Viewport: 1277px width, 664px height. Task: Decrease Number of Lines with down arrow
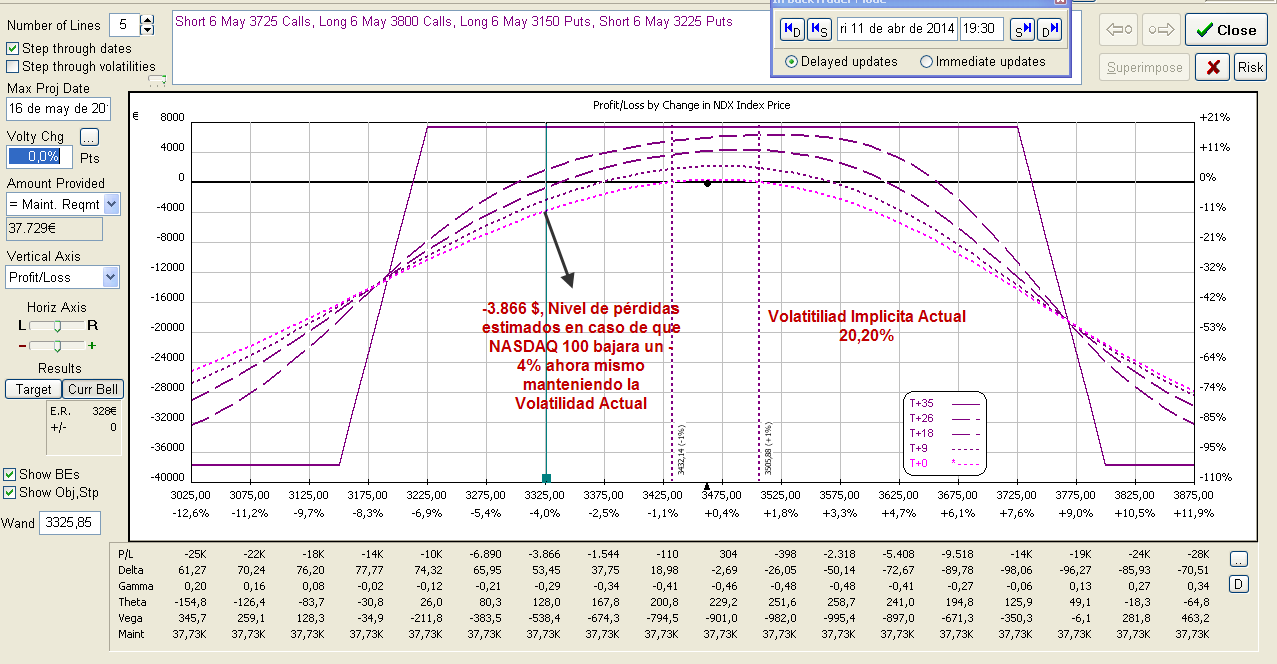coord(148,30)
